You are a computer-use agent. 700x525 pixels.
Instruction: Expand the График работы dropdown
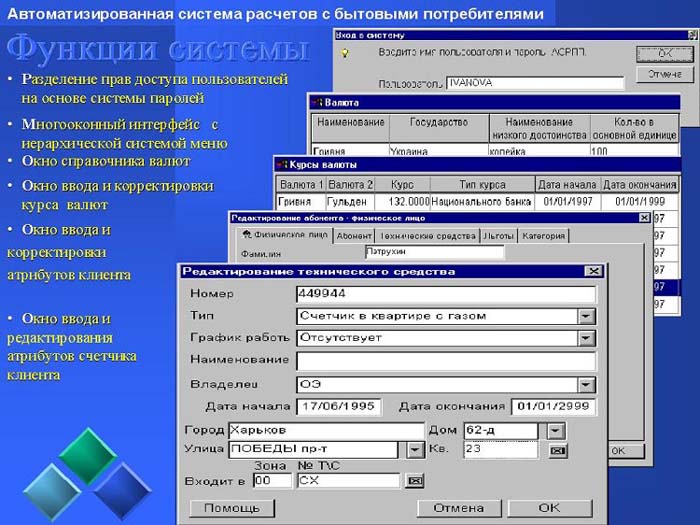coord(586,338)
